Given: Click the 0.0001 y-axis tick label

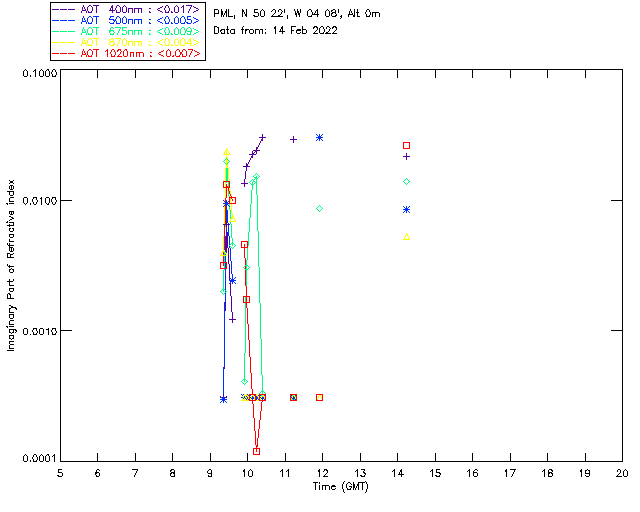Looking at the screenshot, I should point(40,459).
